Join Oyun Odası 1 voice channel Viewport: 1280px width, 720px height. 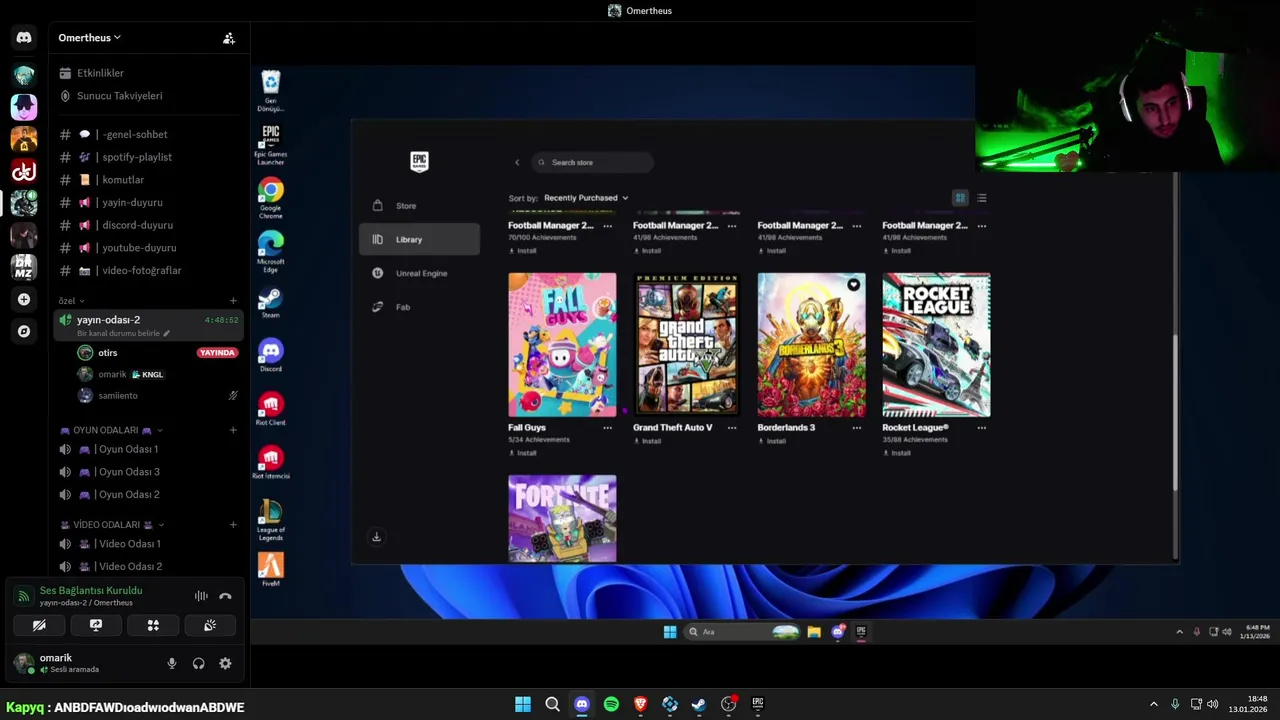point(148,449)
